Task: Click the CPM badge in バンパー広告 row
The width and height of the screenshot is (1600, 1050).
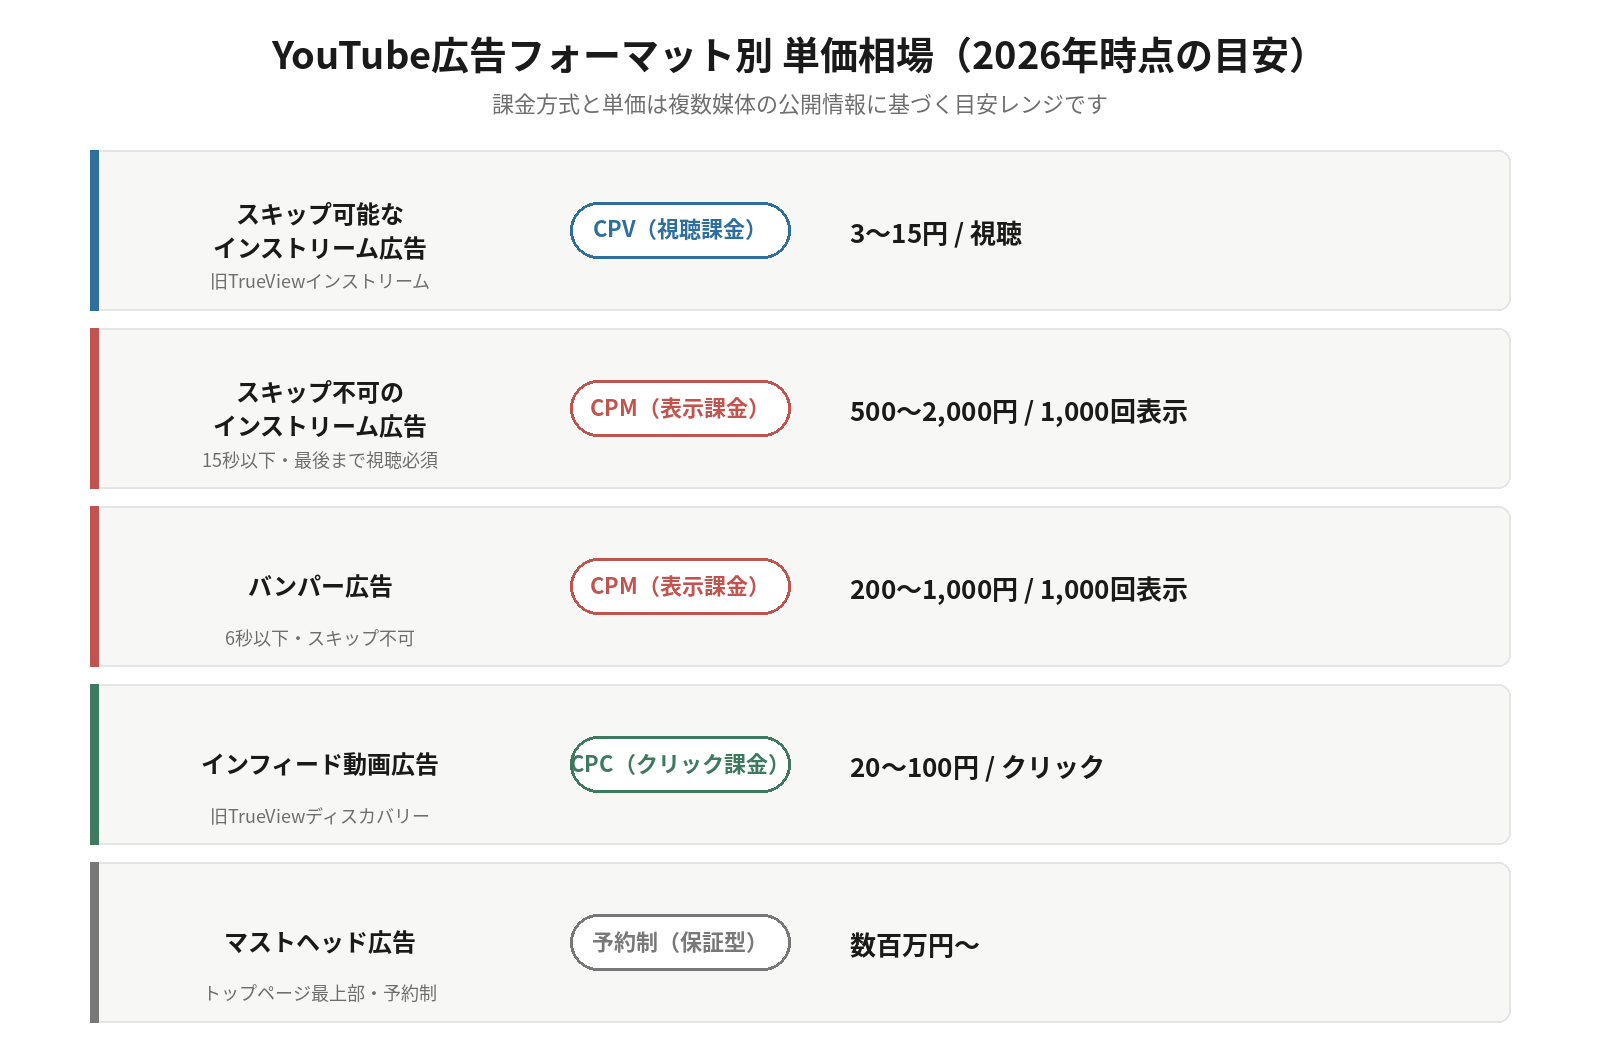Action: point(680,586)
